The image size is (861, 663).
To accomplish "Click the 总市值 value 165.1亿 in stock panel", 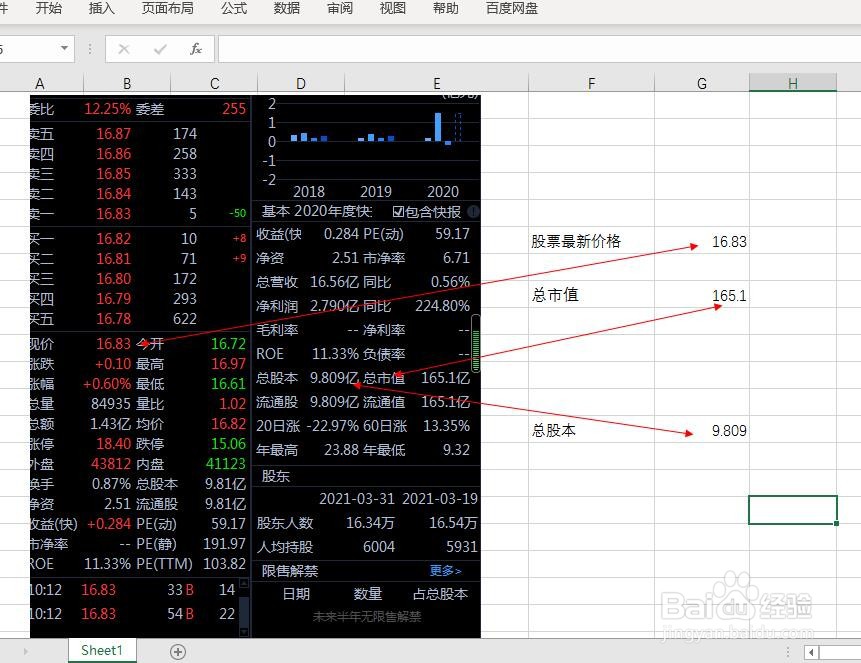I will pyautogui.click(x=445, y=378).
